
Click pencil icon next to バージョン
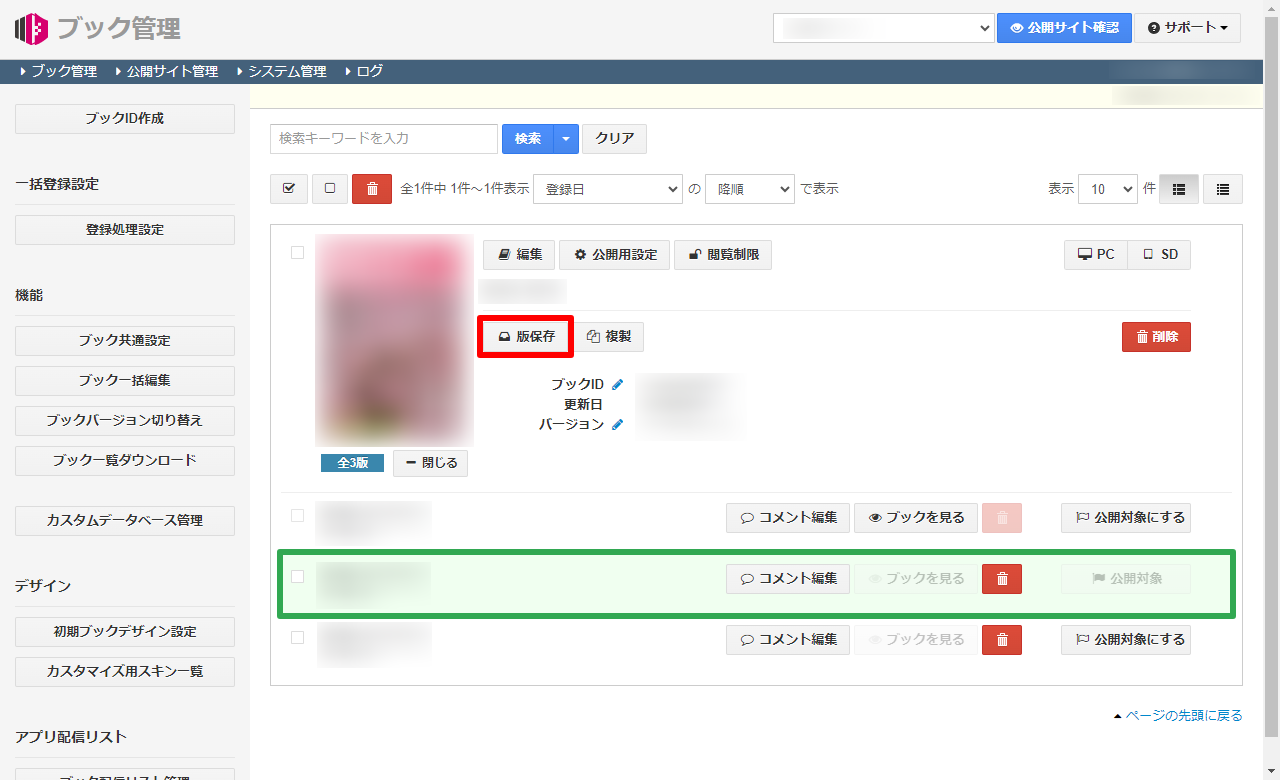(618, 424)
